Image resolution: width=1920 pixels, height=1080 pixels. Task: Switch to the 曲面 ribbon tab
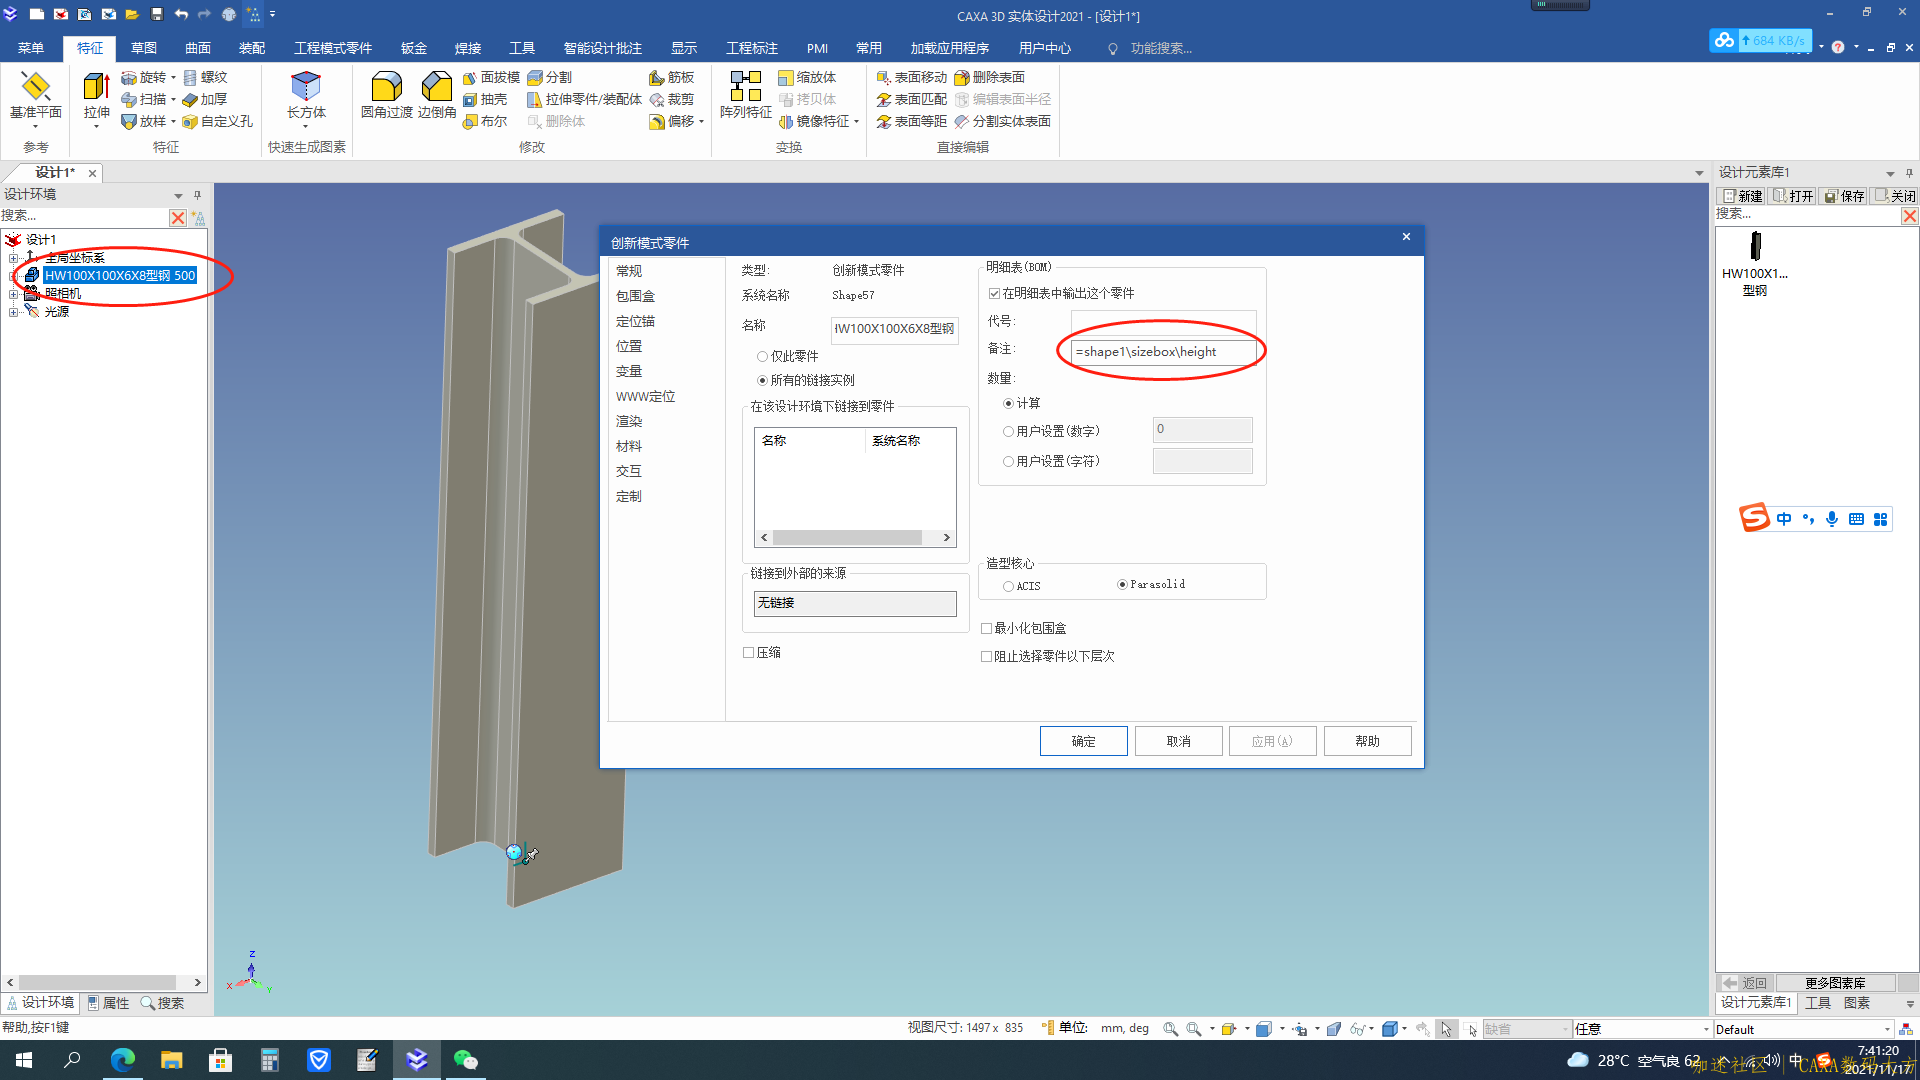pyautogui.click(x=198, y=48)
